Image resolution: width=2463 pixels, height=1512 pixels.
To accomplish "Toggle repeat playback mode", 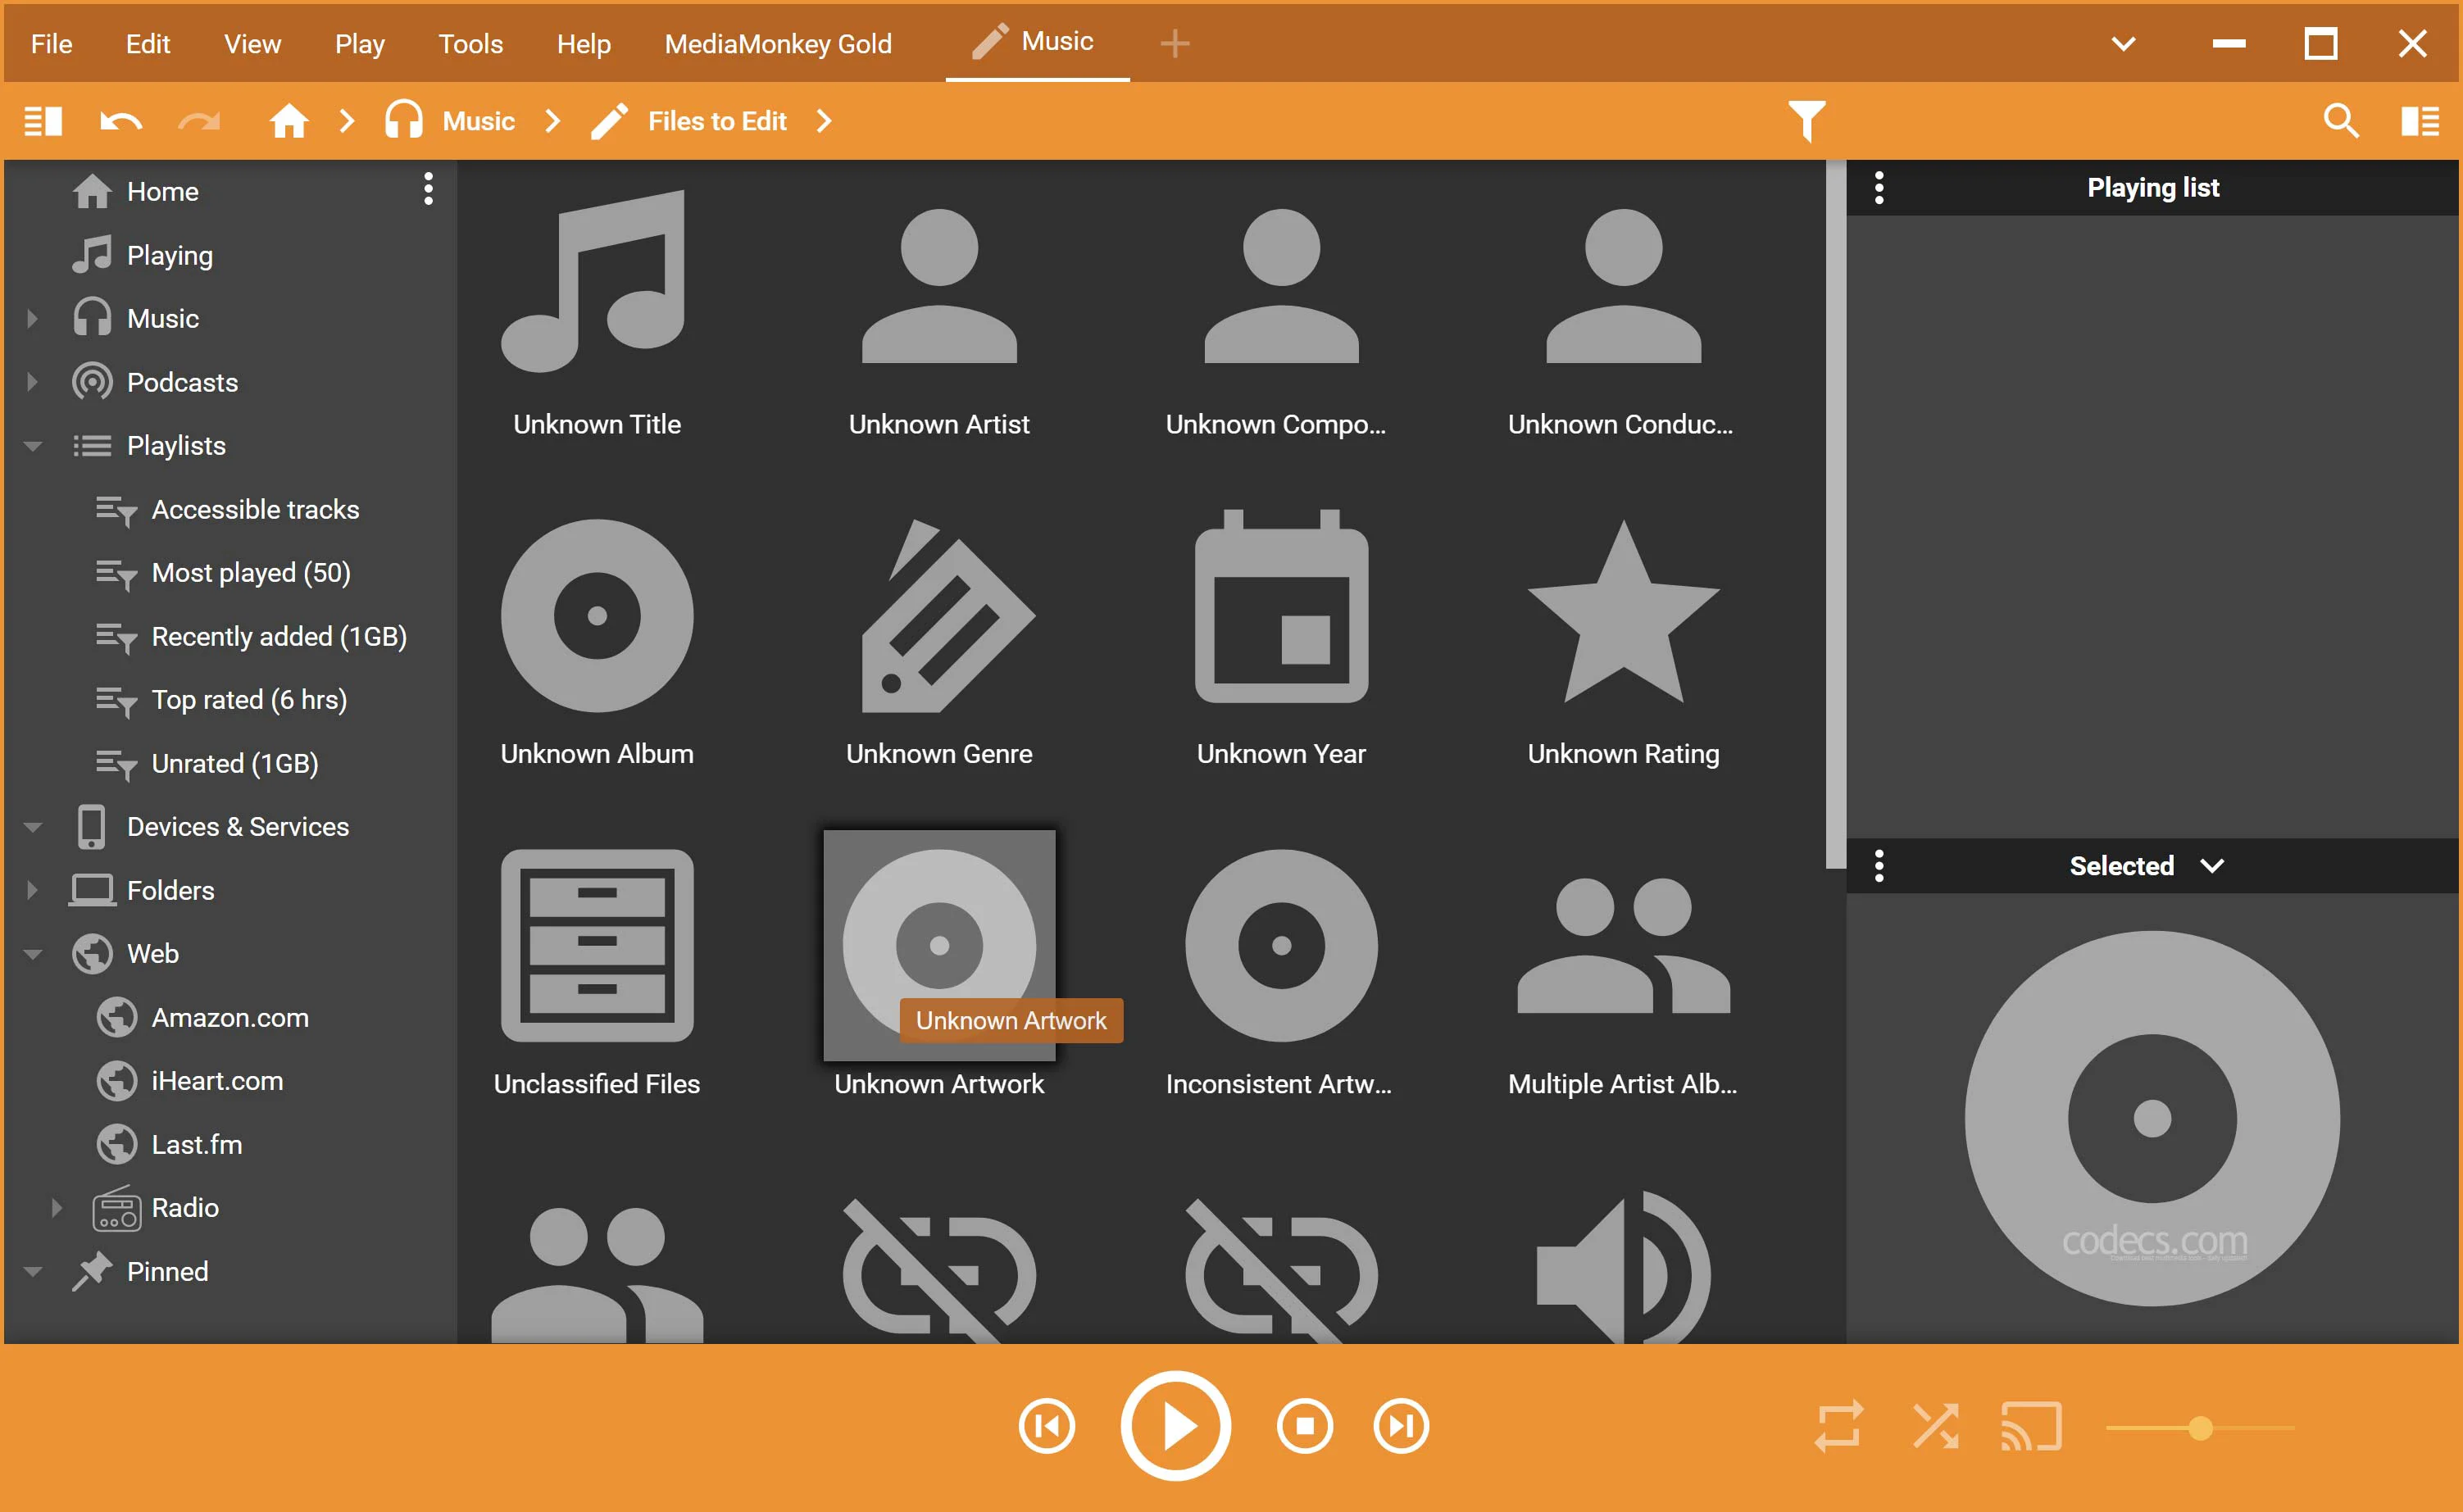I will click(x=1838, y=1425).
